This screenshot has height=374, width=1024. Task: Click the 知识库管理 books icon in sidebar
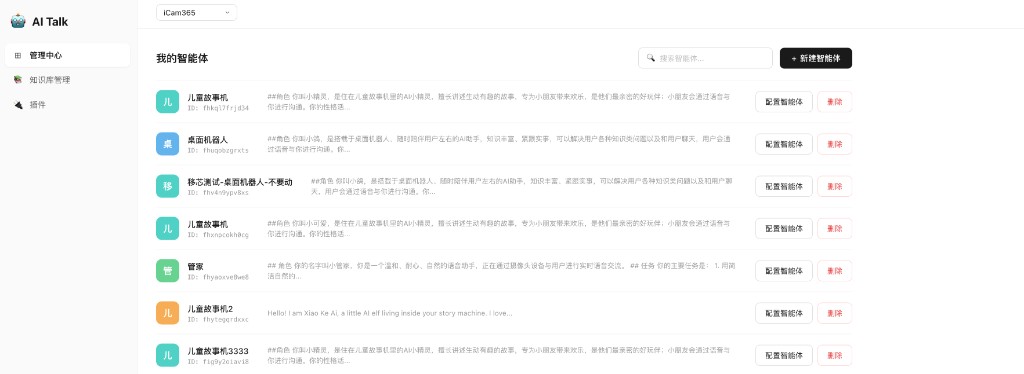(18, 80)
